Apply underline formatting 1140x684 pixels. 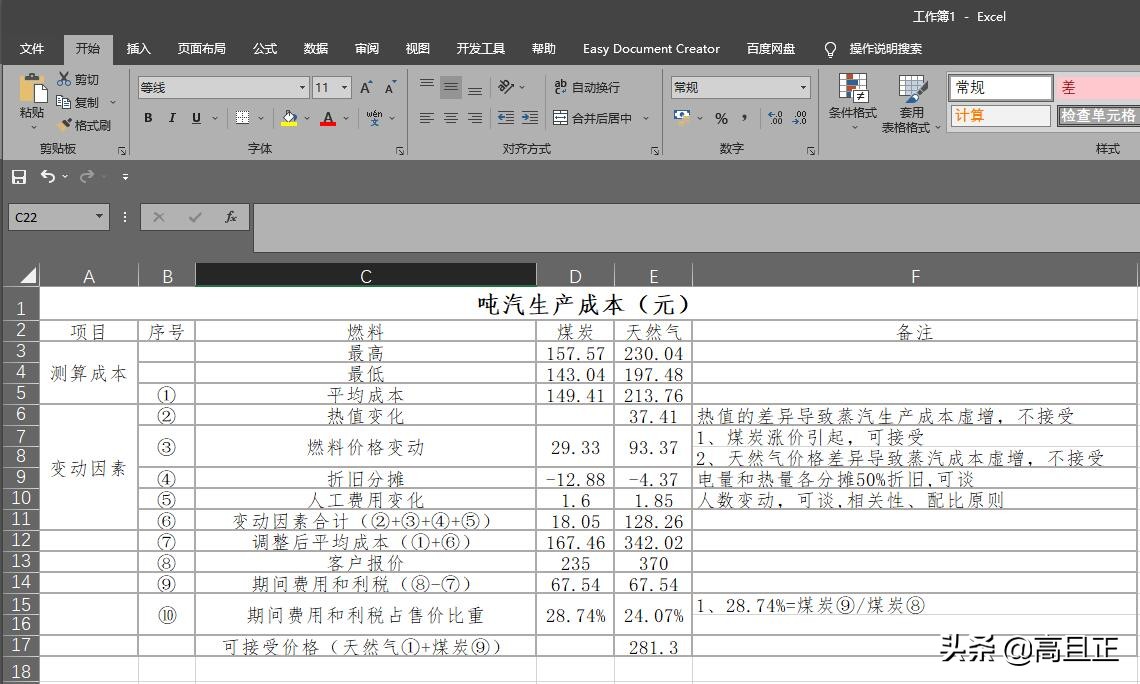tap(195, 118)
